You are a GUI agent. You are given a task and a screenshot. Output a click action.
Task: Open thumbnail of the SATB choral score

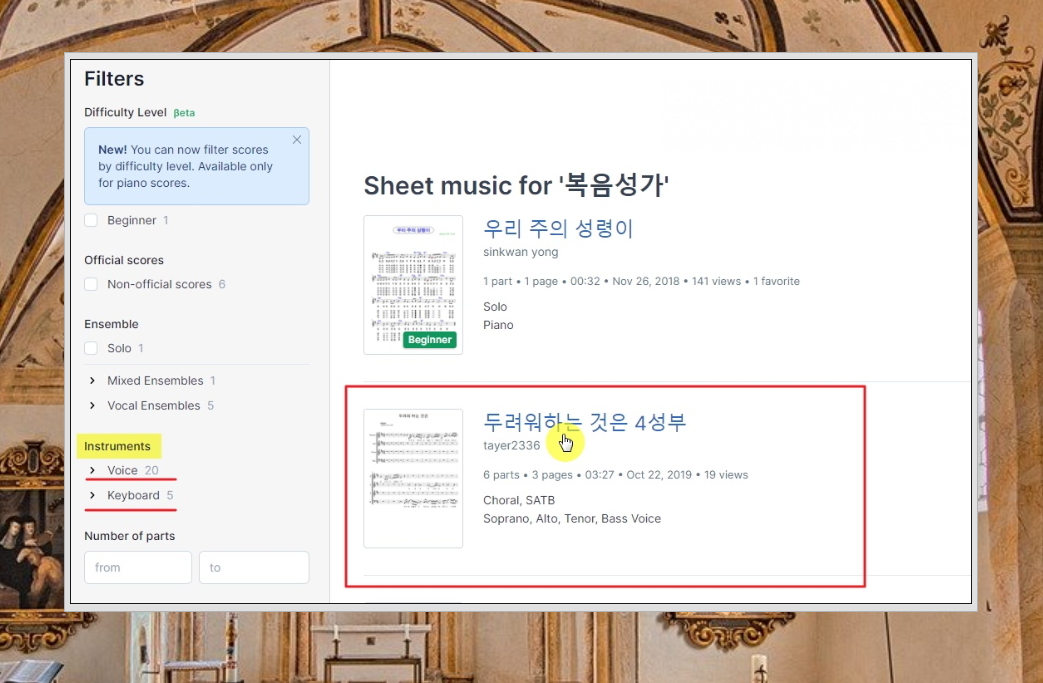tap(413, 478)
